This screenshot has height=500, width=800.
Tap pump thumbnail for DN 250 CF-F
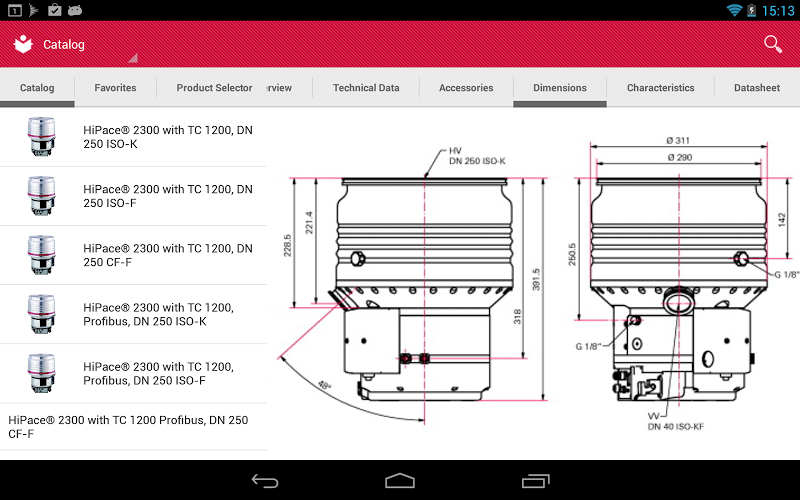(41, 255)
